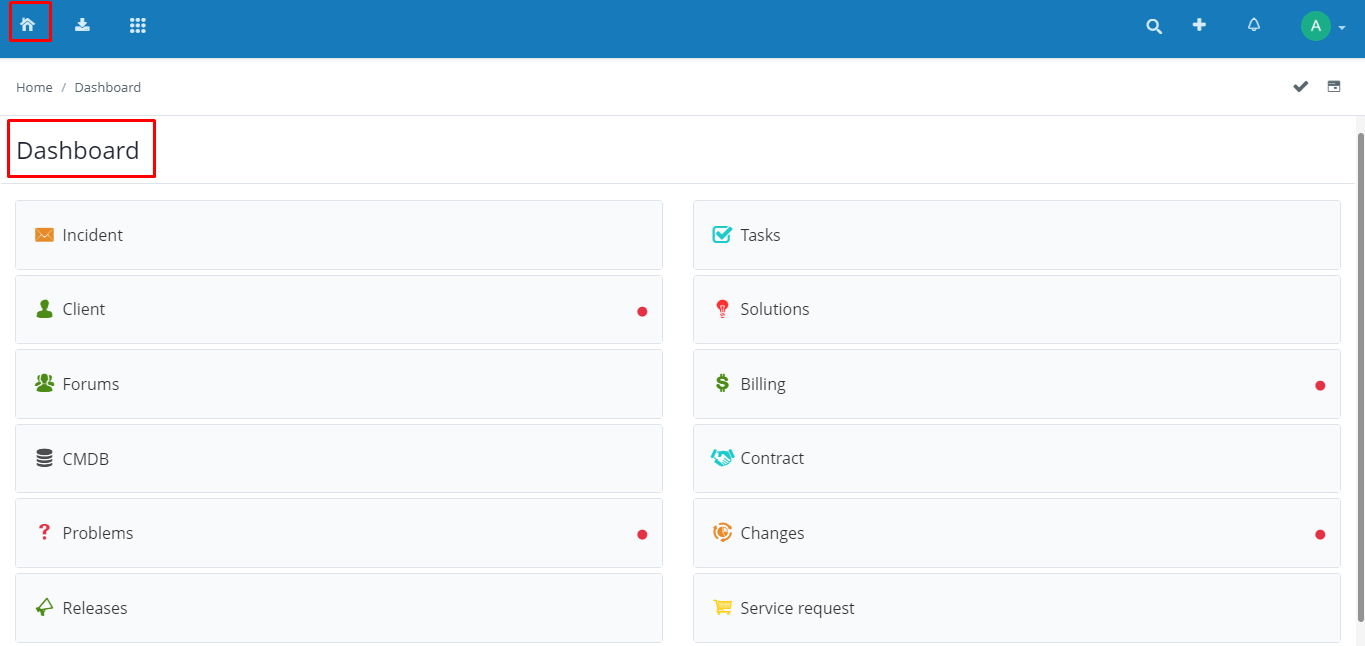Click the home icon in top bar

[28, 25]
